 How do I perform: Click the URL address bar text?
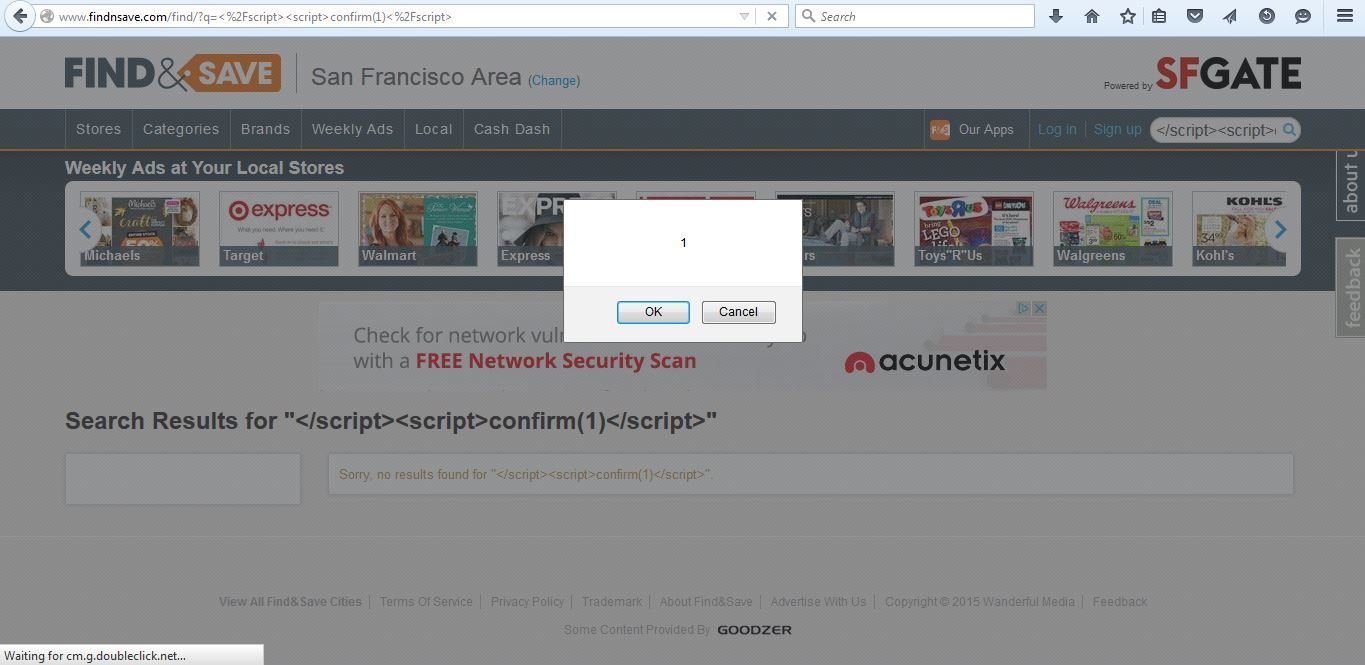click(255, 17)
